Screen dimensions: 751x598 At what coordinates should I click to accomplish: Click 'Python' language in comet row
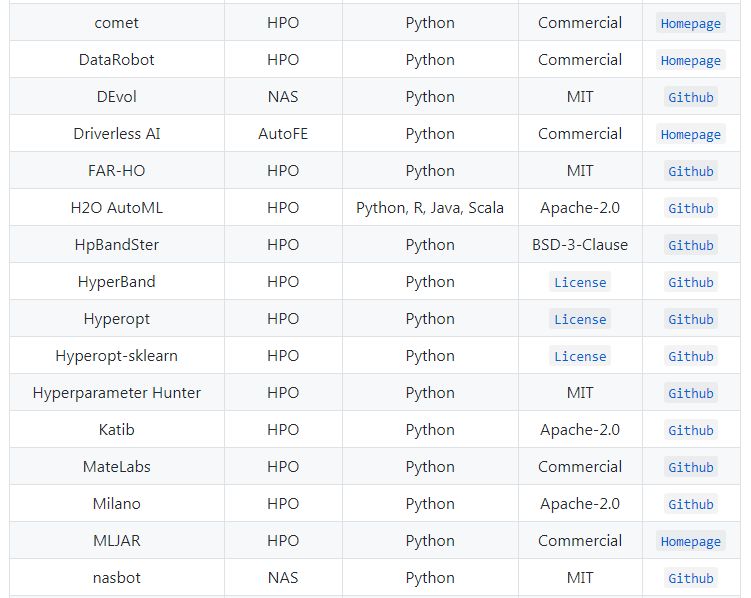pyautogui.click(x=430, y=23)
